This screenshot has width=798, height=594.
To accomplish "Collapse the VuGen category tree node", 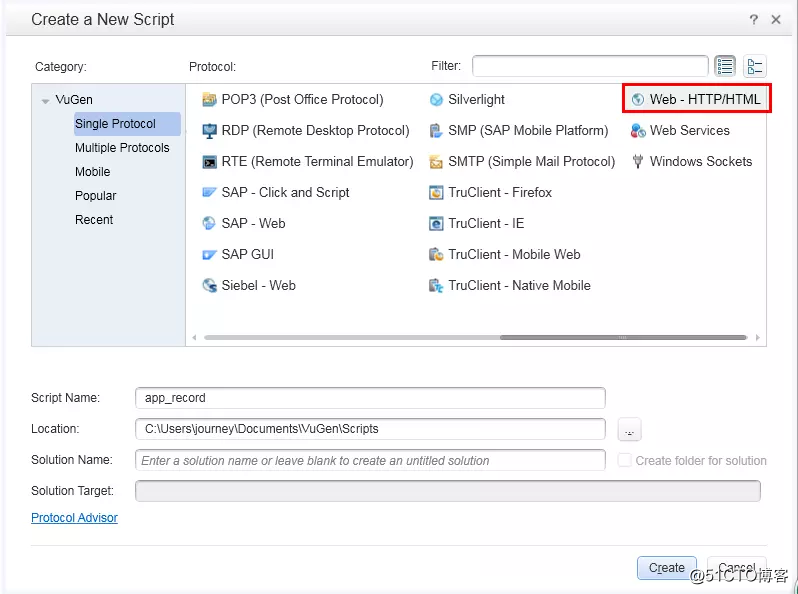I will tap(45, 101).
